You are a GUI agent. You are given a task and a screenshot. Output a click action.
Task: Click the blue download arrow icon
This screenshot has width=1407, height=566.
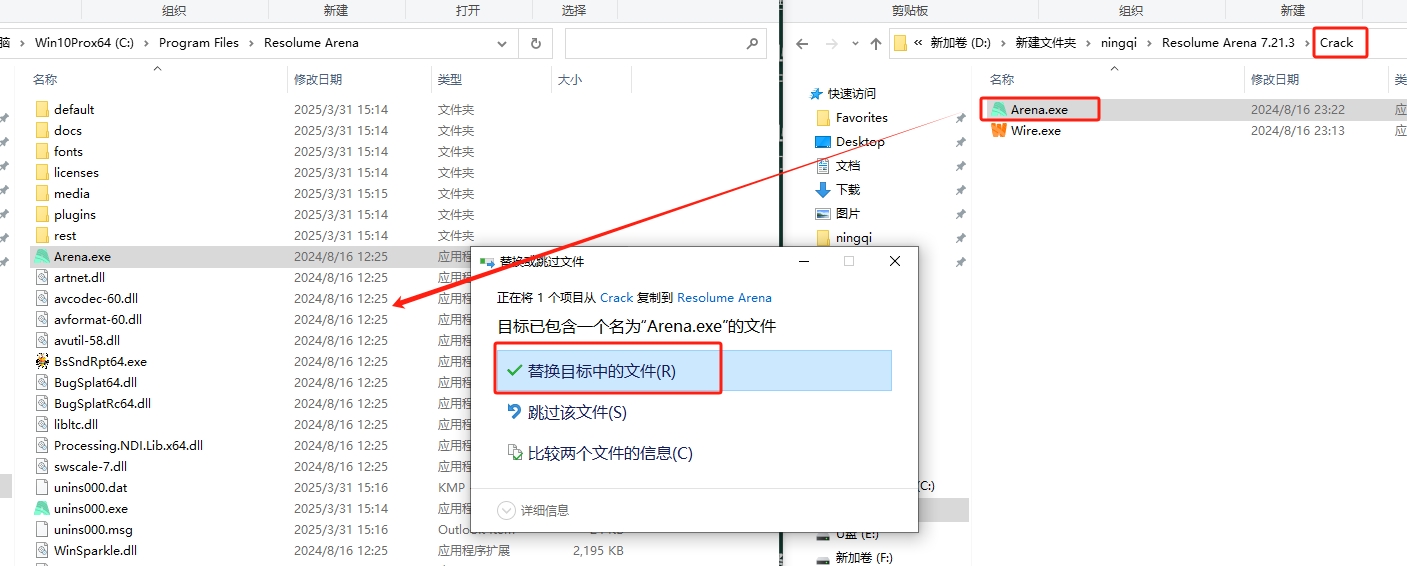point(823,189)
